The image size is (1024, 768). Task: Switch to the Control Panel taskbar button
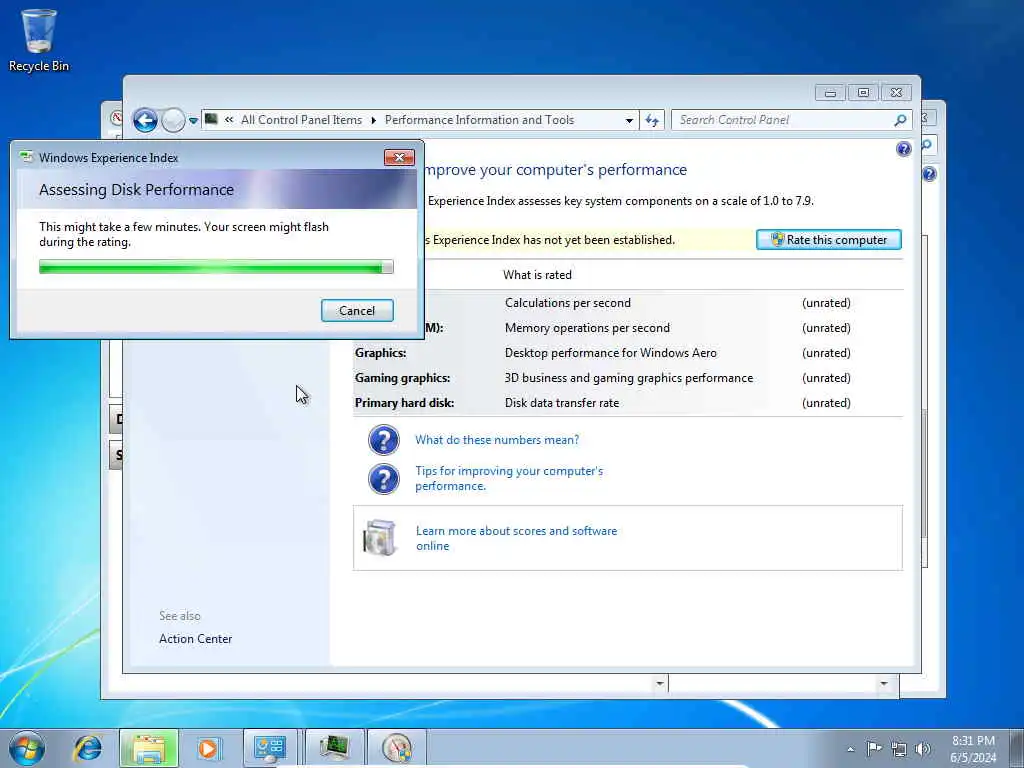270,748
